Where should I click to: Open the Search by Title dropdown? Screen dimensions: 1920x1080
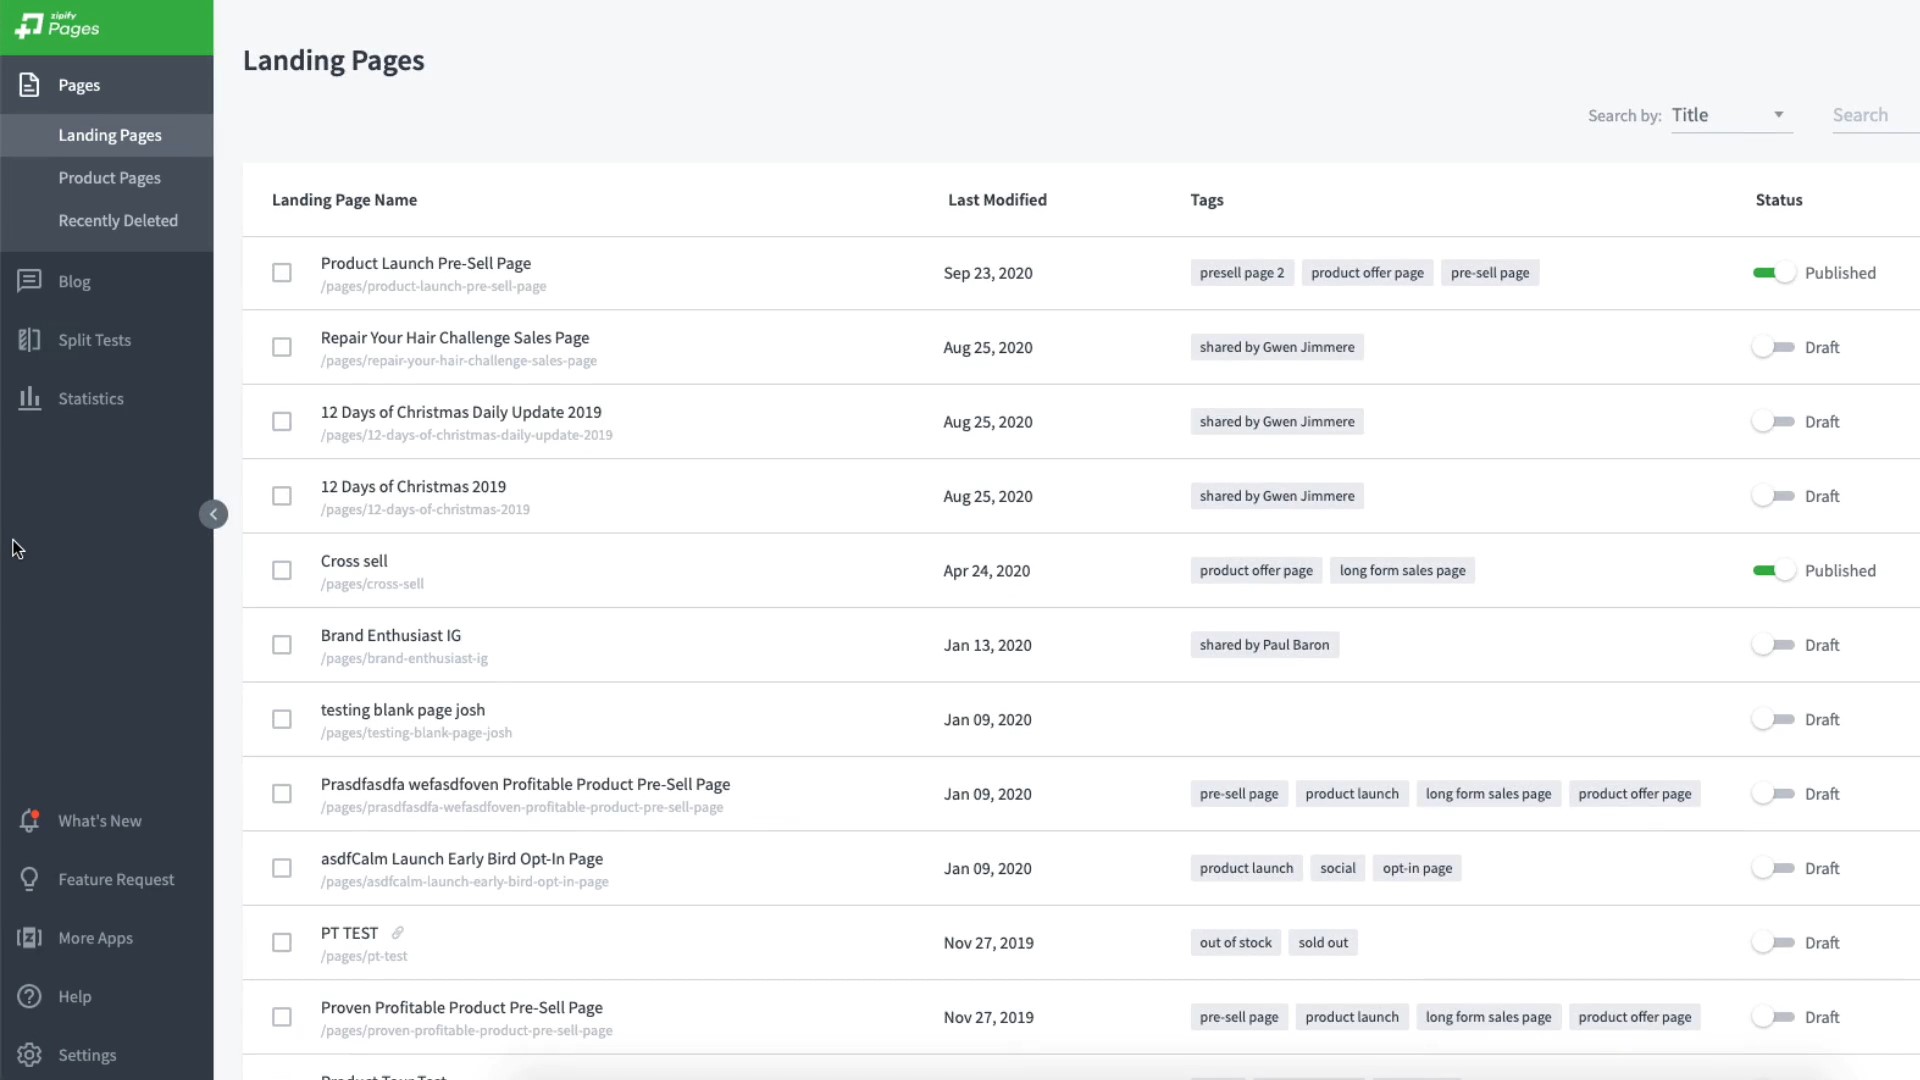pyautogui.click(x=1730, y=114)
